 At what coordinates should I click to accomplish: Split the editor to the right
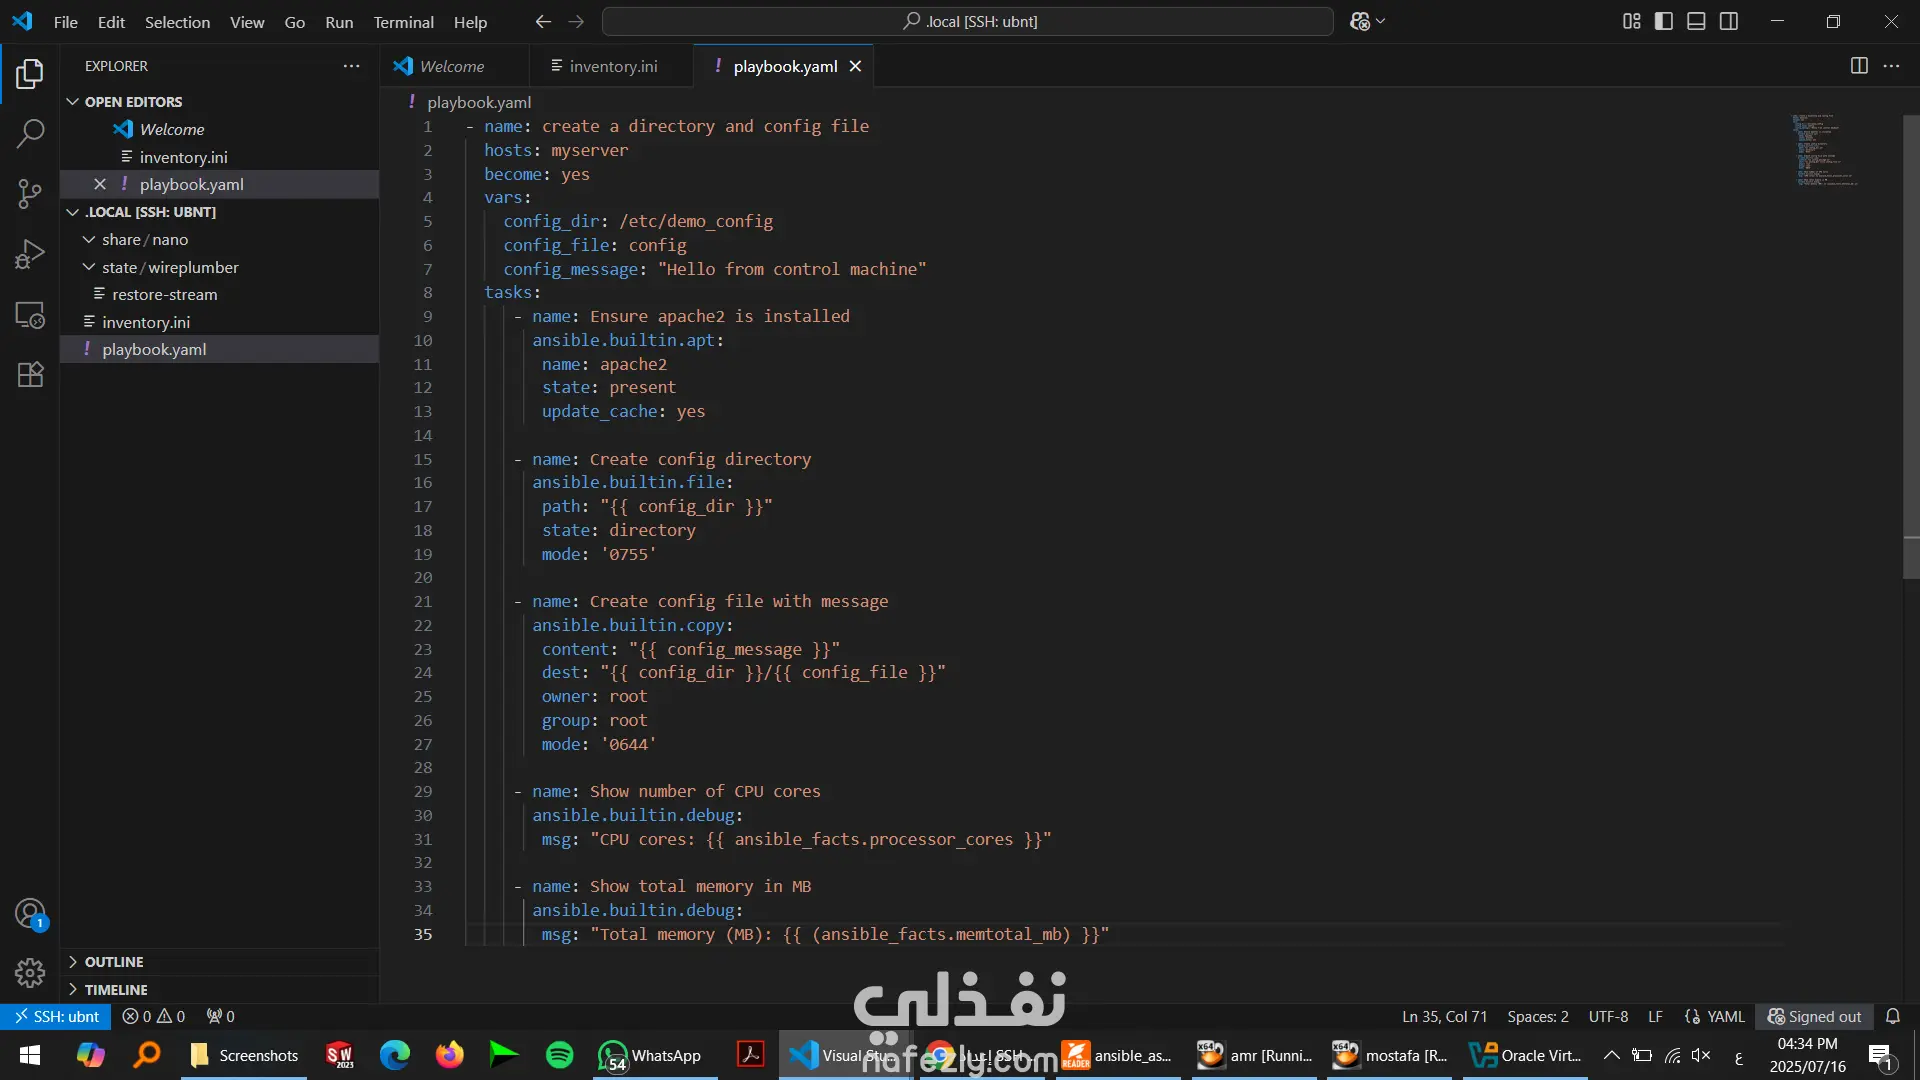point(1859,66)
